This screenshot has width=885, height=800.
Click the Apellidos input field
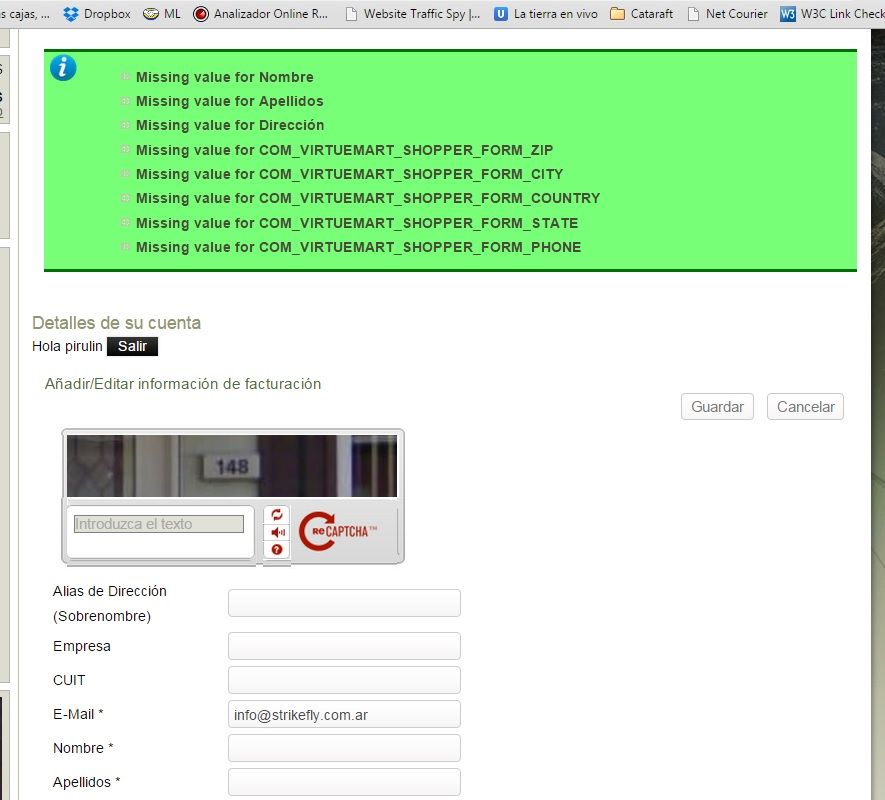344,782
